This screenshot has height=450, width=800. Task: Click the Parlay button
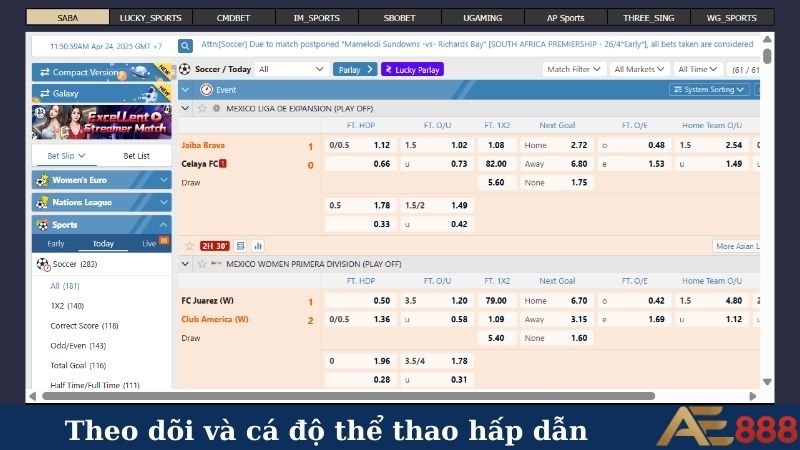355,69
